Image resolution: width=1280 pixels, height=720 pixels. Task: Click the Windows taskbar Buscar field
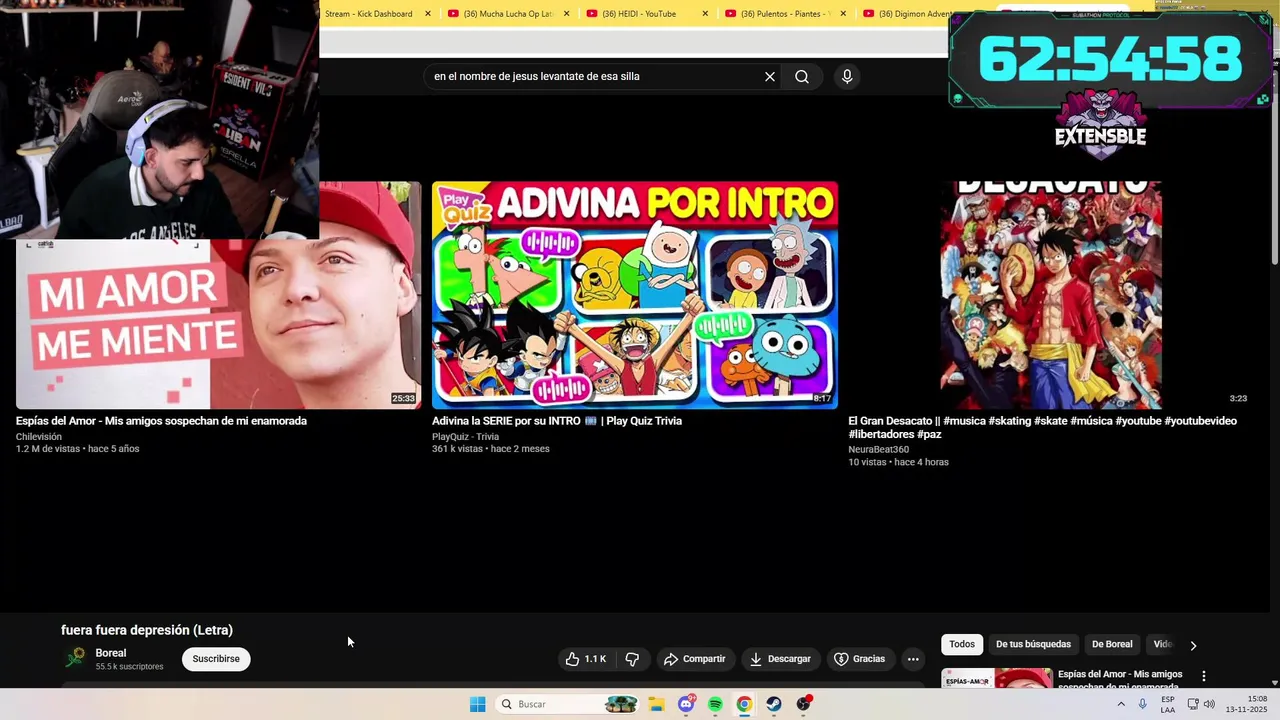coord(567,704)
